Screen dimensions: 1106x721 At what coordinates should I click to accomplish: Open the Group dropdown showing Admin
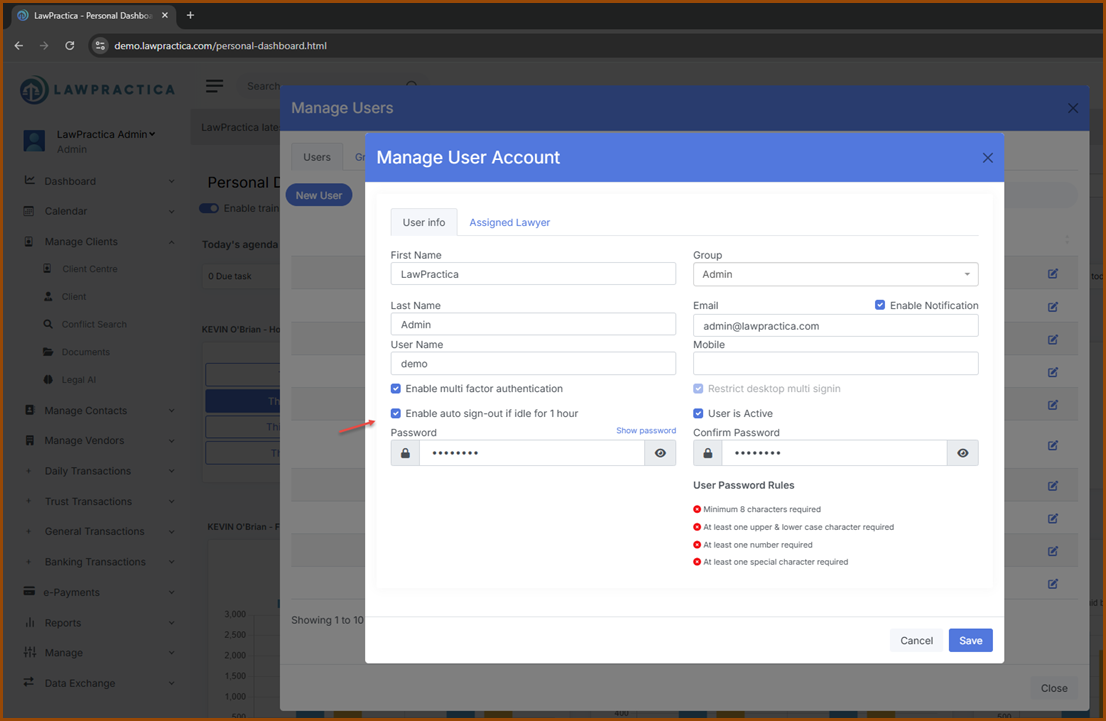pyautogui.click(x=835, y=274)
